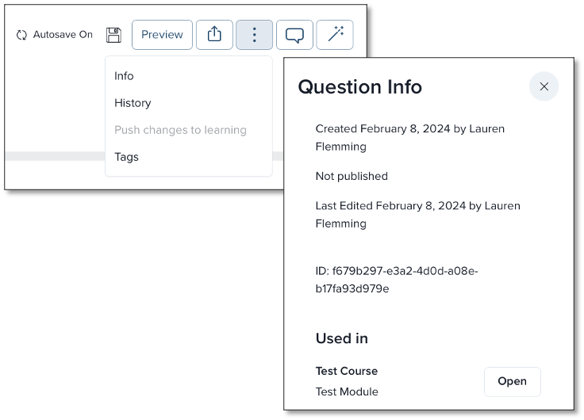Click the magic wand icon

pos(335,35)
